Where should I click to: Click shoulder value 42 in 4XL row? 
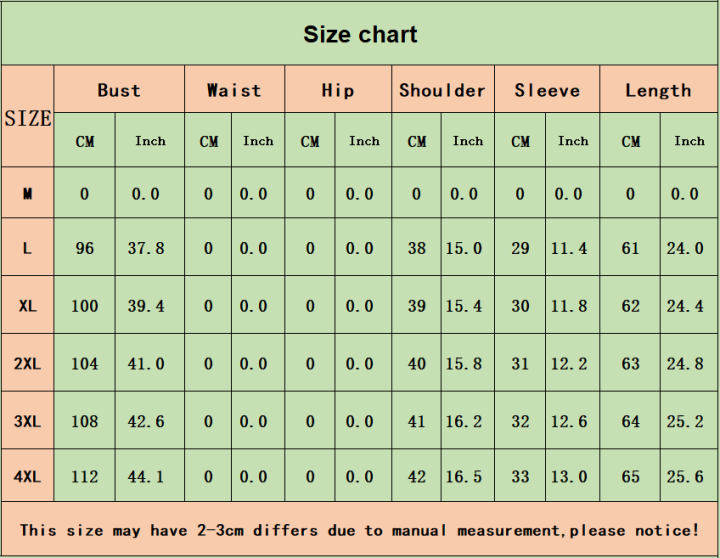pos(417,477)
